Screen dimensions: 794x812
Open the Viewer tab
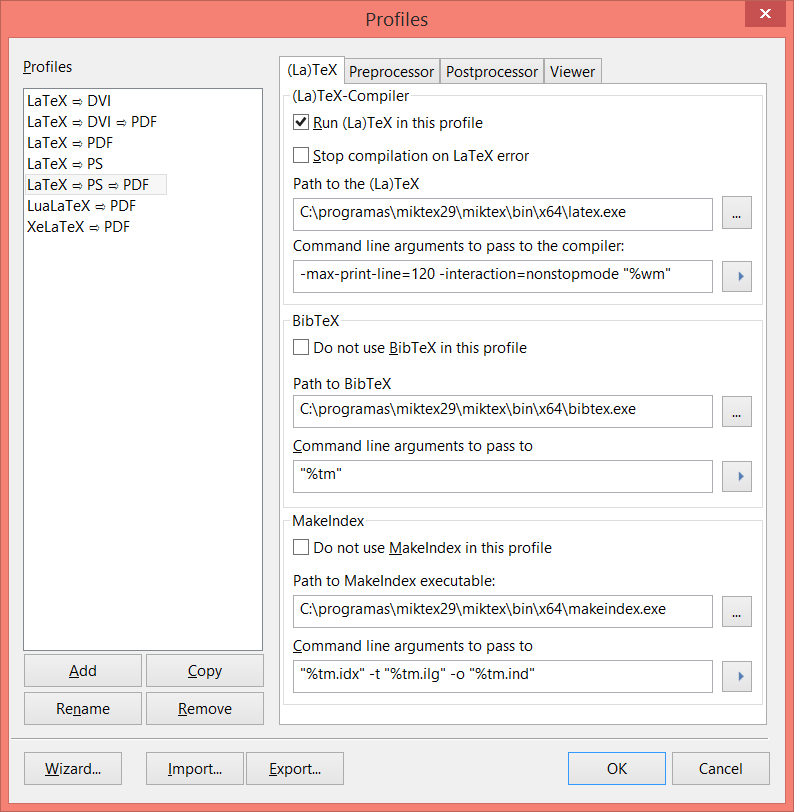[x=572, y=71]
